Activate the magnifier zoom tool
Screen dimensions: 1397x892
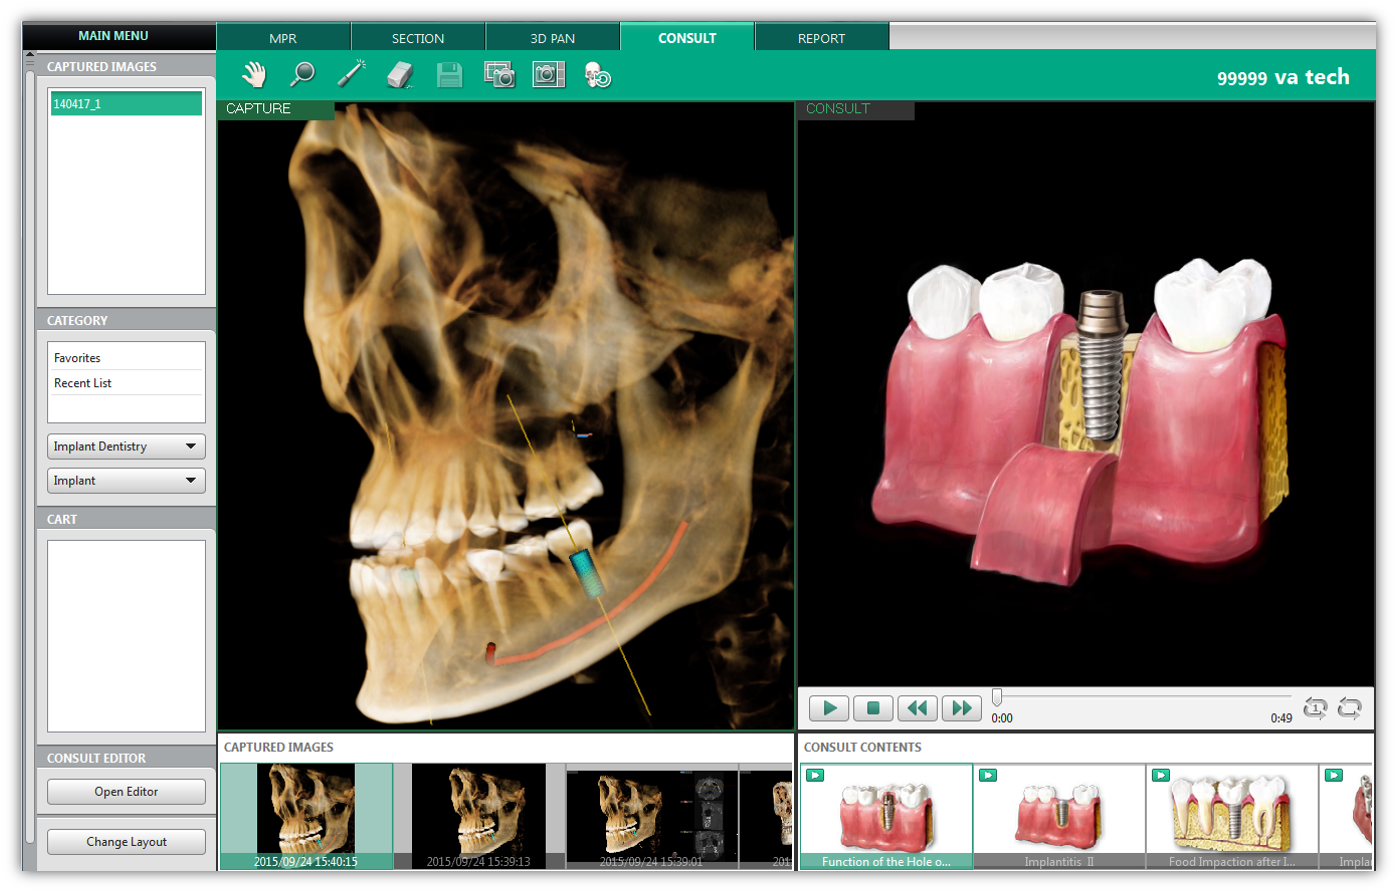click(302, 75)
